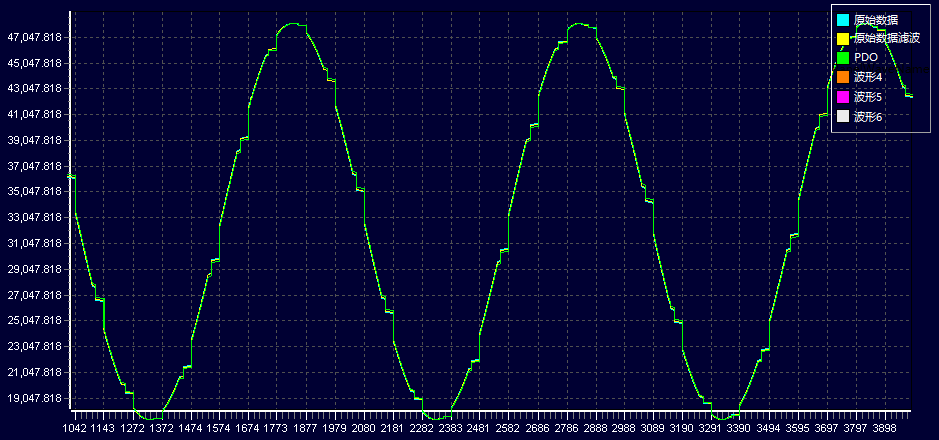Click the 波形5 legend text
939x440 pixels.
(868, 97)
